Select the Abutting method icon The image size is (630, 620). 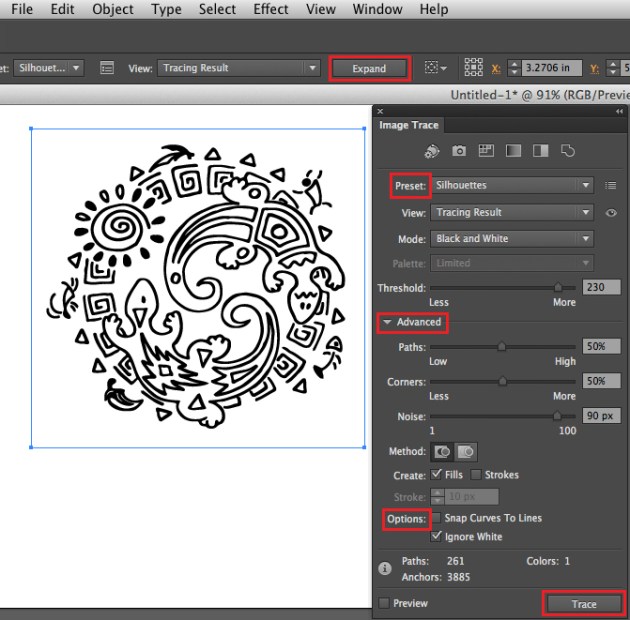click(441, 452)
